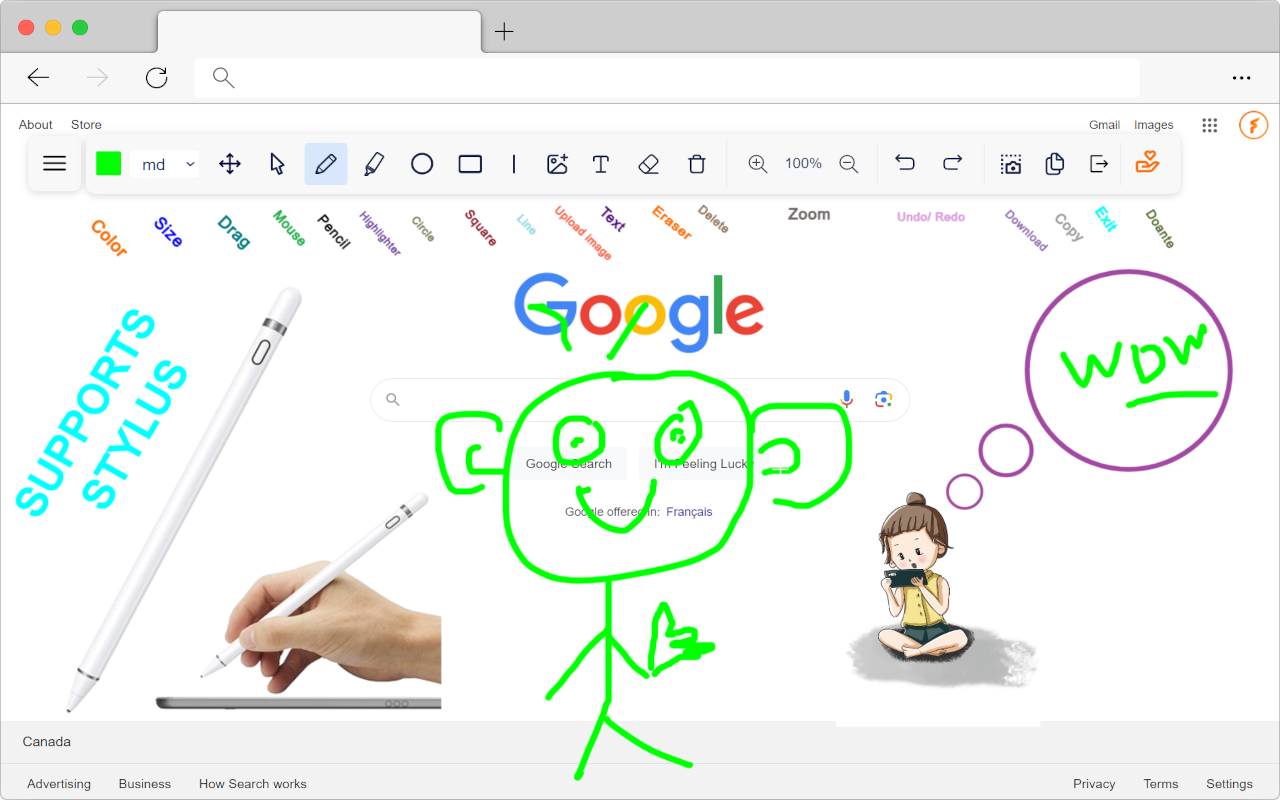The height and width of the screenshot is (800, 1280).
Task: Select the Highlighter tool
Action: point(374,164)
